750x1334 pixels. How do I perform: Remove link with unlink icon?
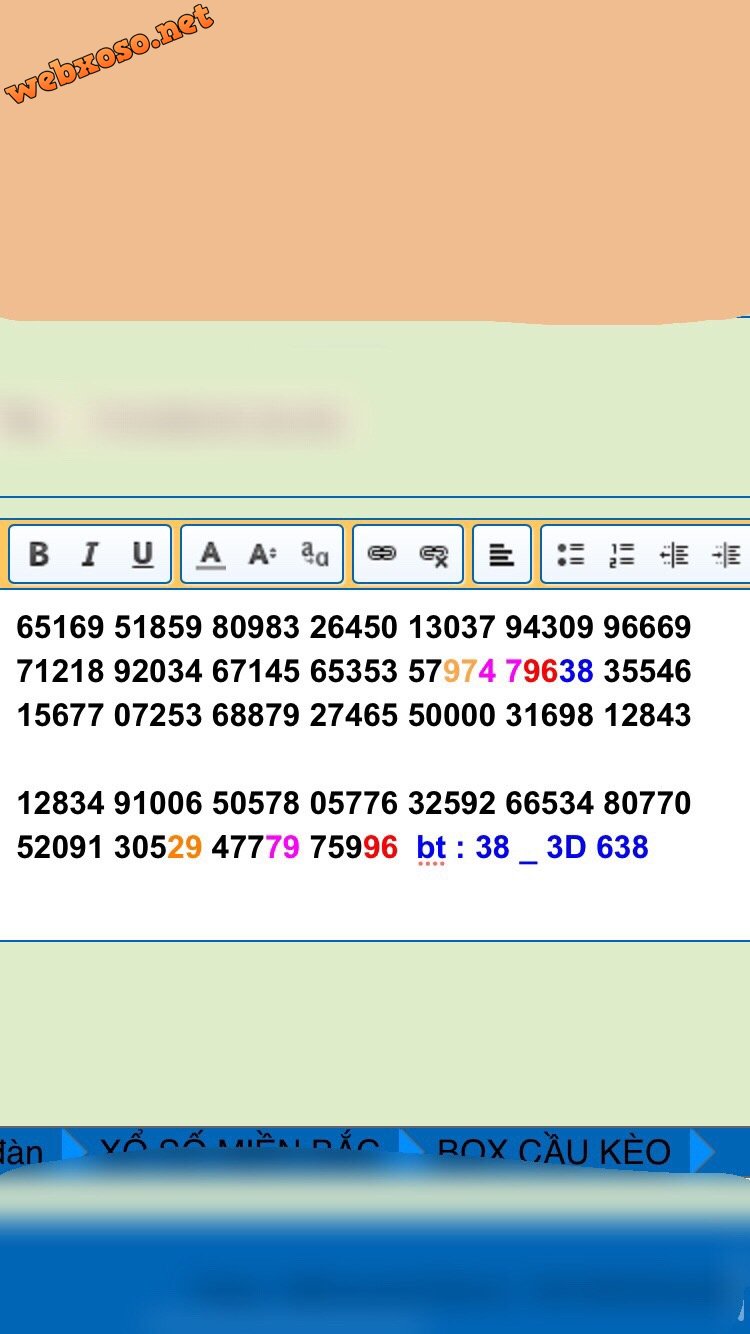[x=434, y=554]
